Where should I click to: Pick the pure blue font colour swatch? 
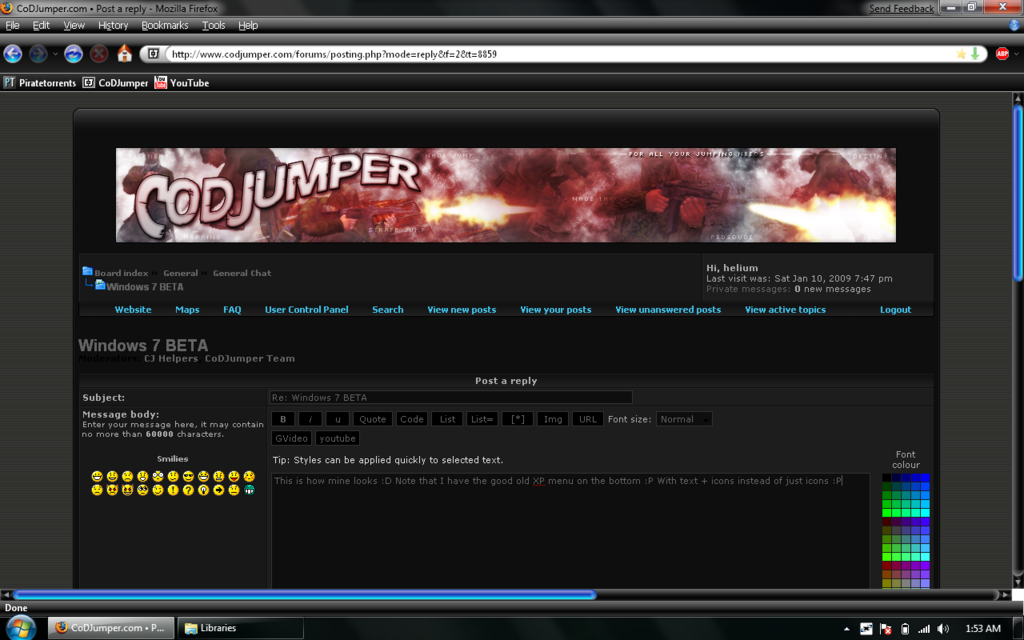[x=924, y=477]
